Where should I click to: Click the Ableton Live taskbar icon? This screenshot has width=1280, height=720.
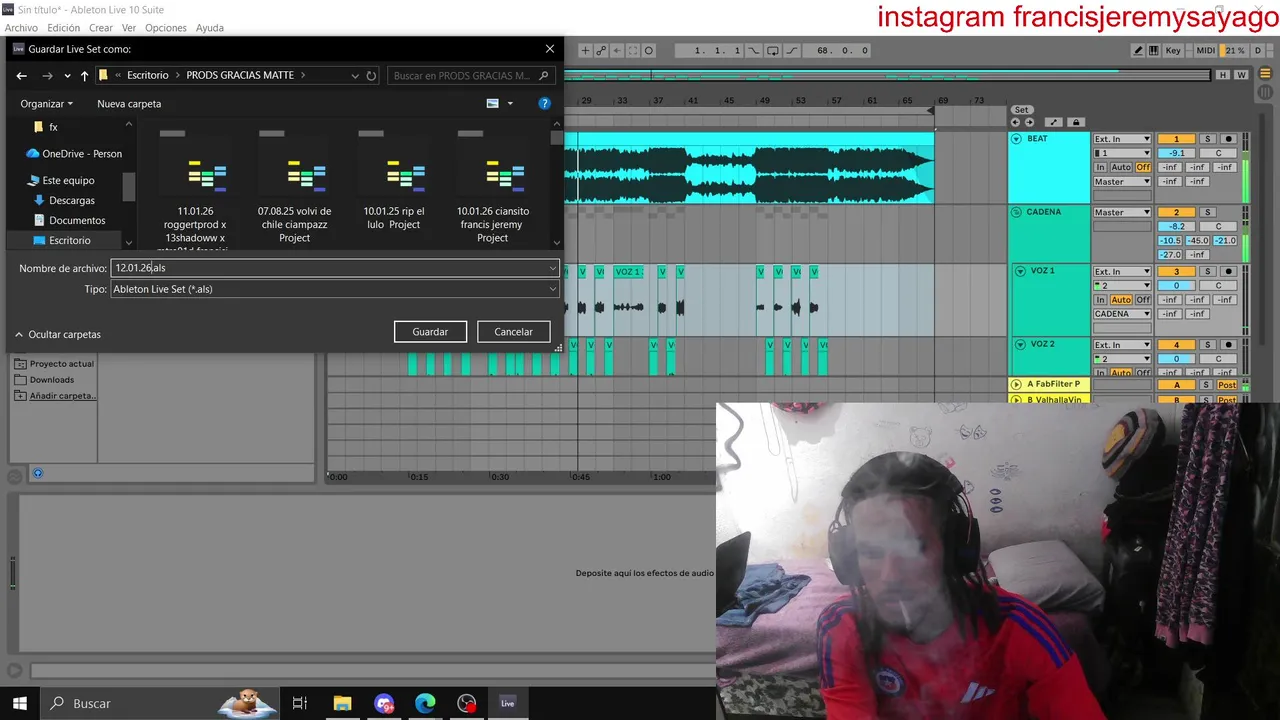tap(508, 703)
